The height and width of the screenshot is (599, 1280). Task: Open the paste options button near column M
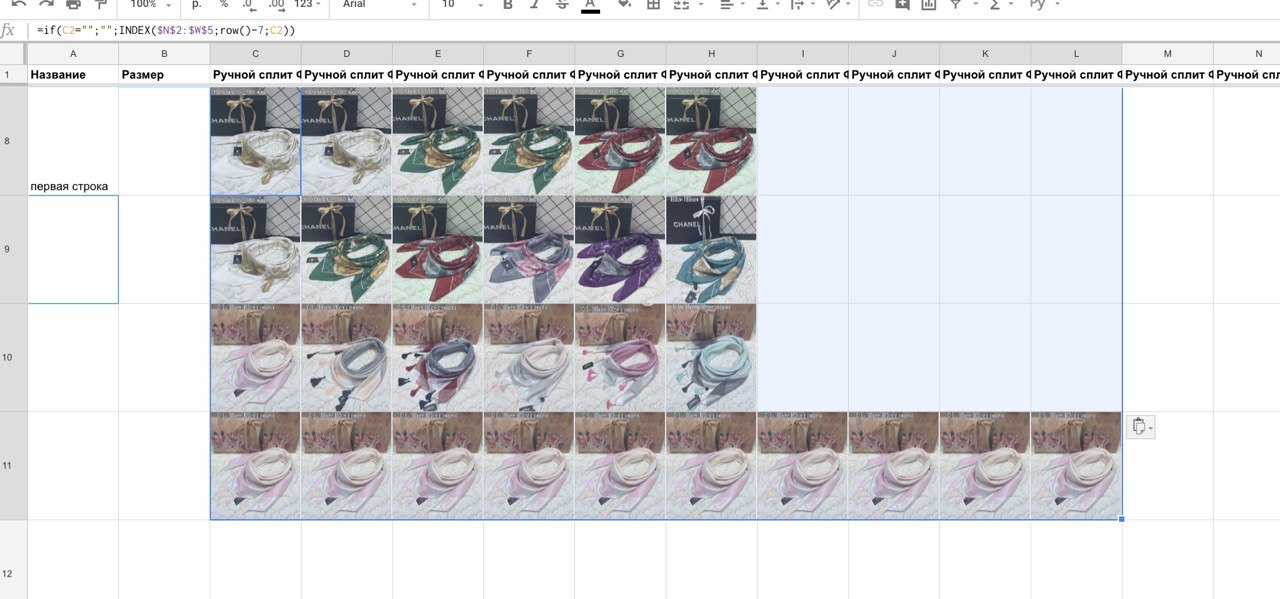1141,427
